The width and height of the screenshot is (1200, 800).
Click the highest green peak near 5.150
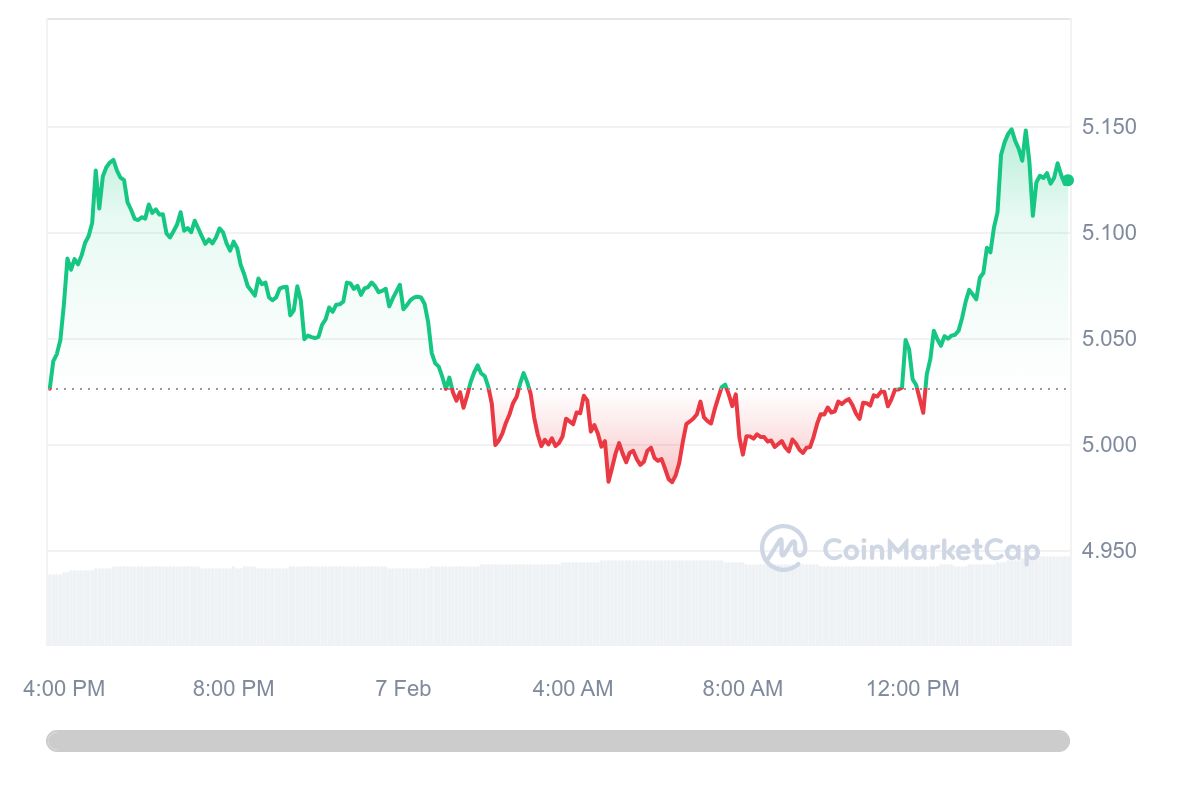[1011, 129]
